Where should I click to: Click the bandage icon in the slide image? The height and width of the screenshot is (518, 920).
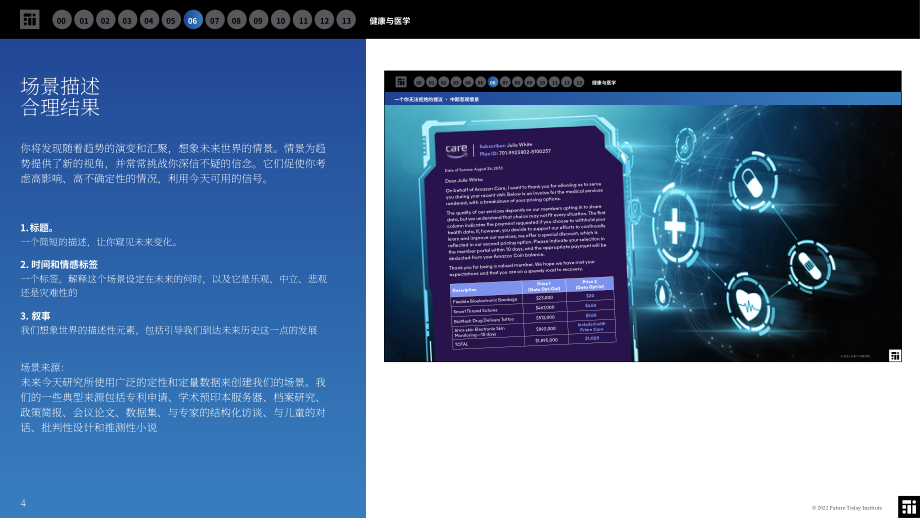tap(810, 266)
